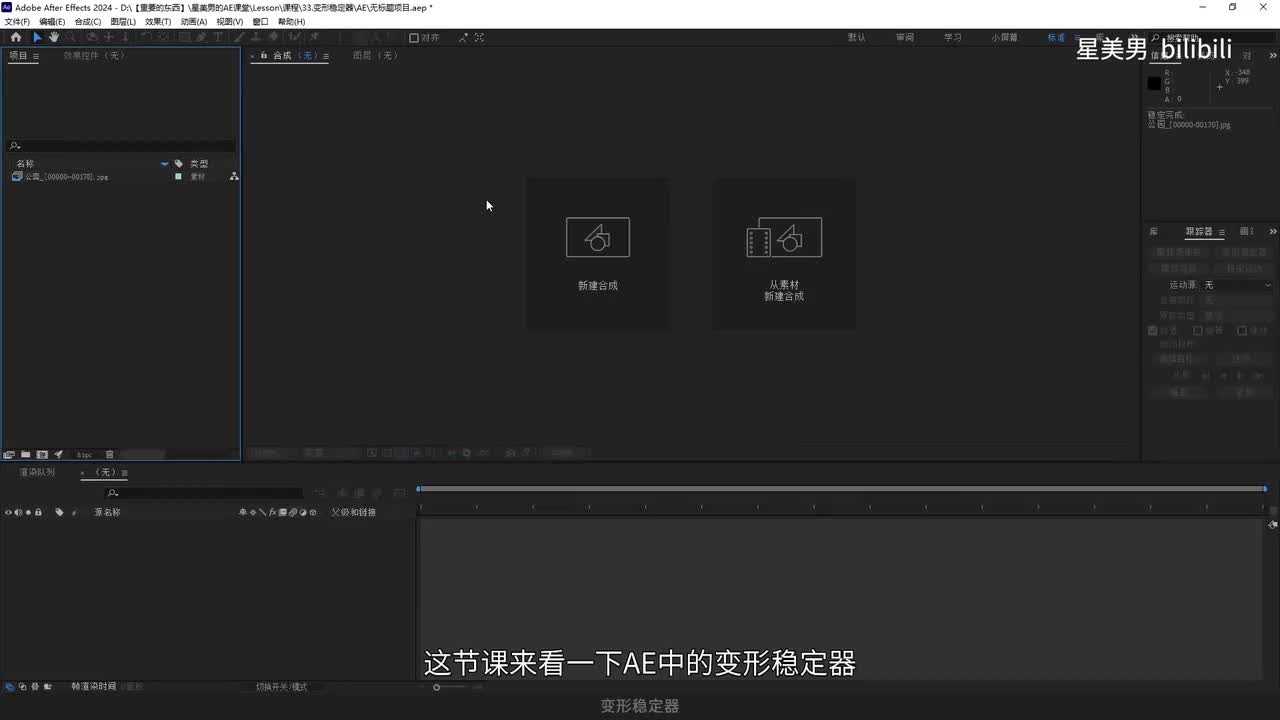Screen dimensions: 1280x720
Task: Toggle the rotation checkbox in tracker panel
Action: coord(1197,331)
